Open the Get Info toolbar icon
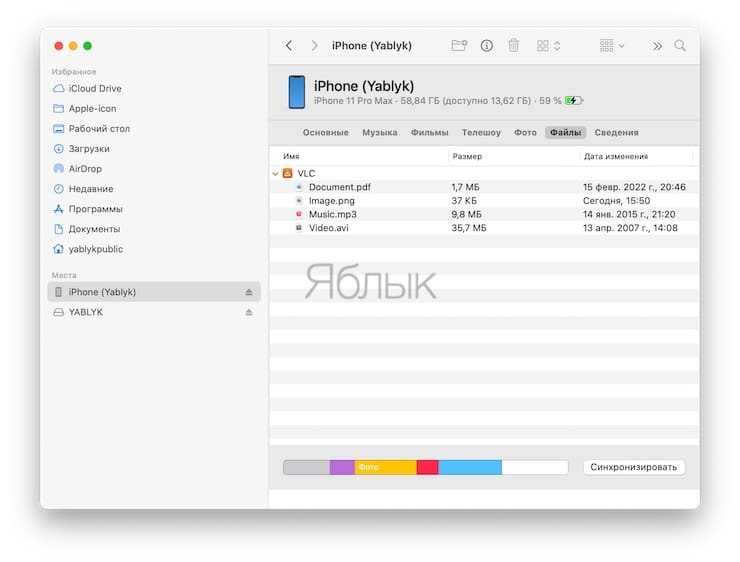Image resolution: width=740 pixels, height=562 pixels. [x=487, y=46]
